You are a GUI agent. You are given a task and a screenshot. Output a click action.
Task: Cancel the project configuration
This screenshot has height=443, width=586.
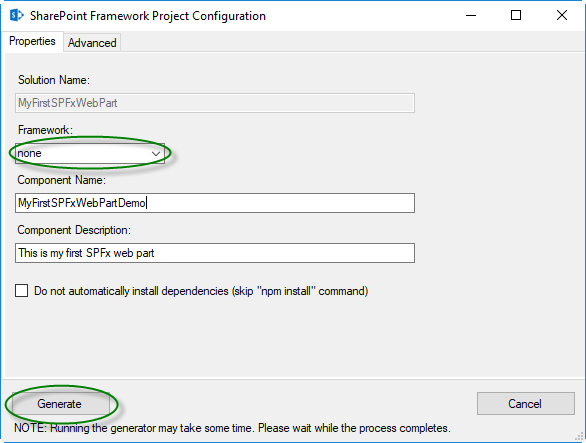525,404
